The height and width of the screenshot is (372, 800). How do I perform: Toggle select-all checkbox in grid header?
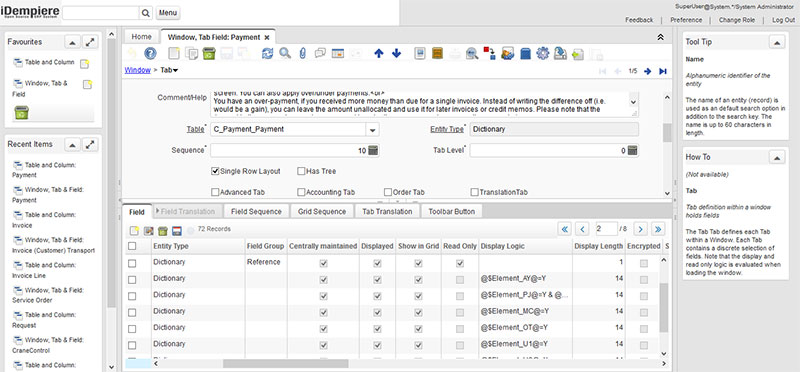pos(132,246)
